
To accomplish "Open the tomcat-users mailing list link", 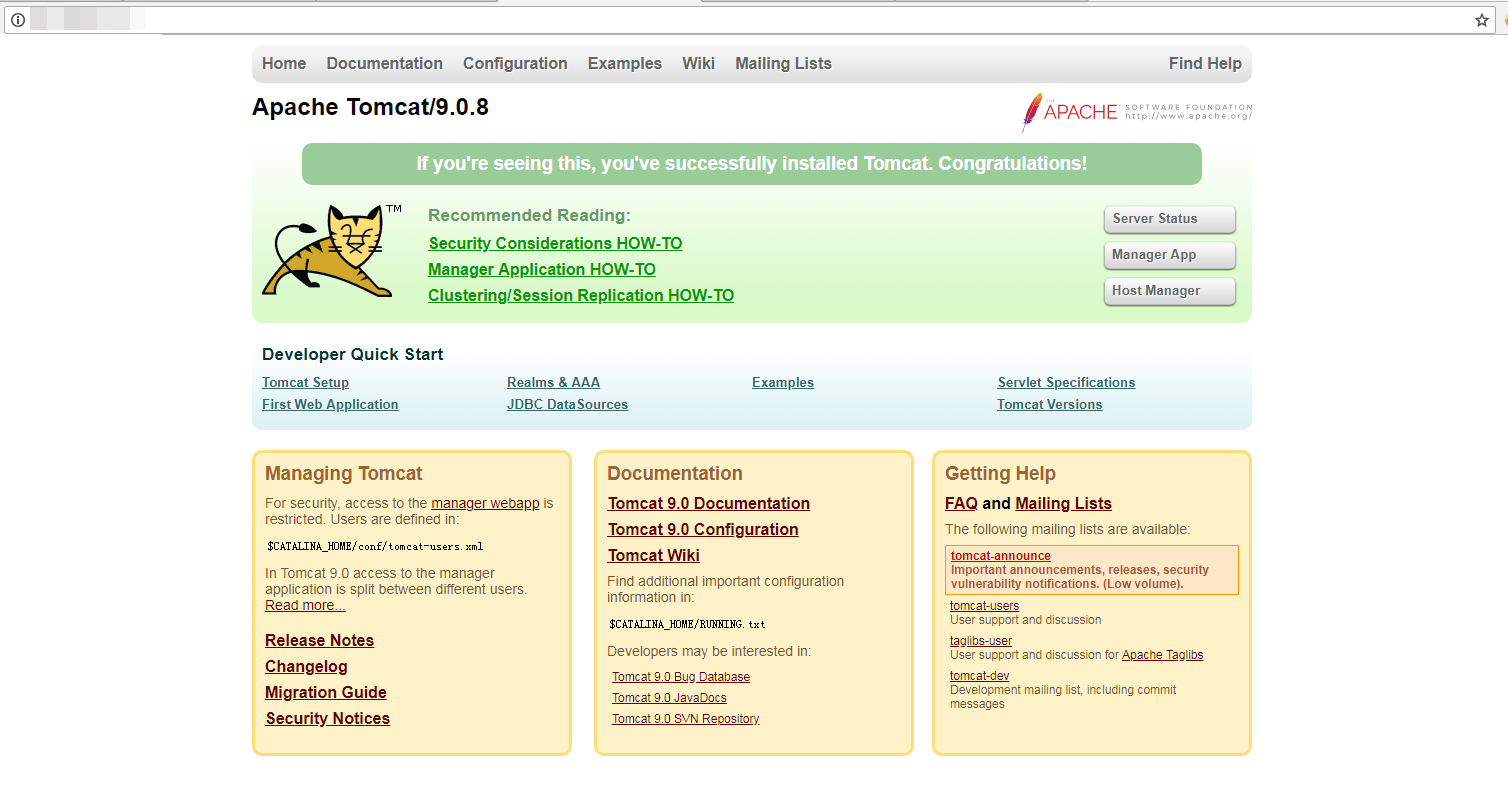I will 984,606.
